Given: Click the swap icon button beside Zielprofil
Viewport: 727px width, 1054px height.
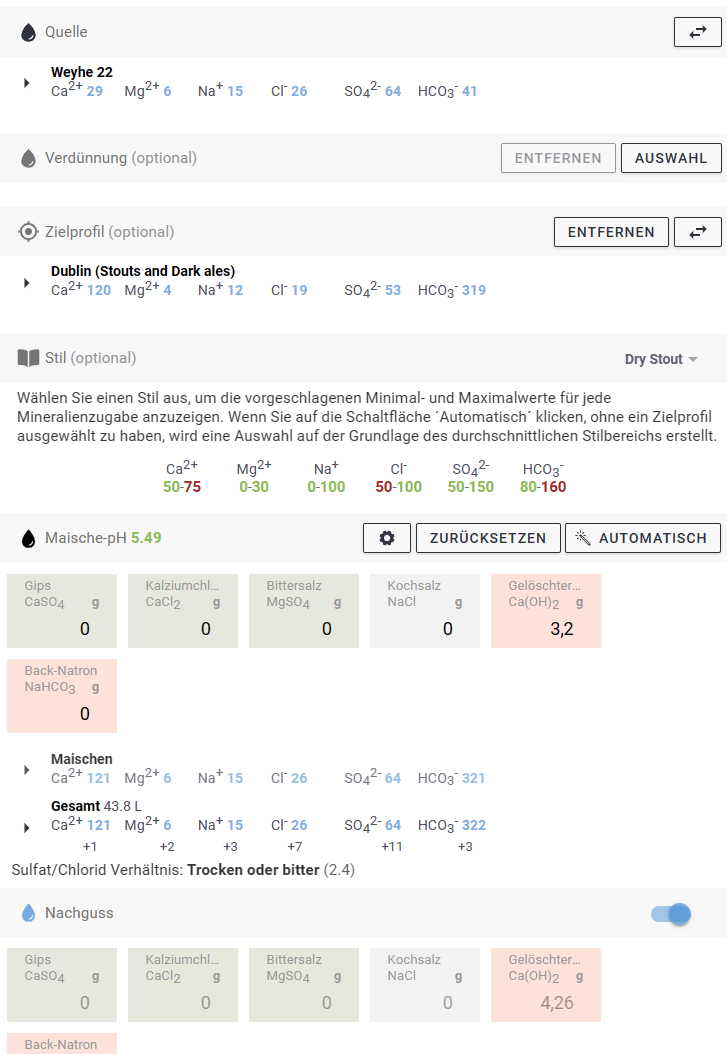Looking at the screenshot, I should pos(697,232).
